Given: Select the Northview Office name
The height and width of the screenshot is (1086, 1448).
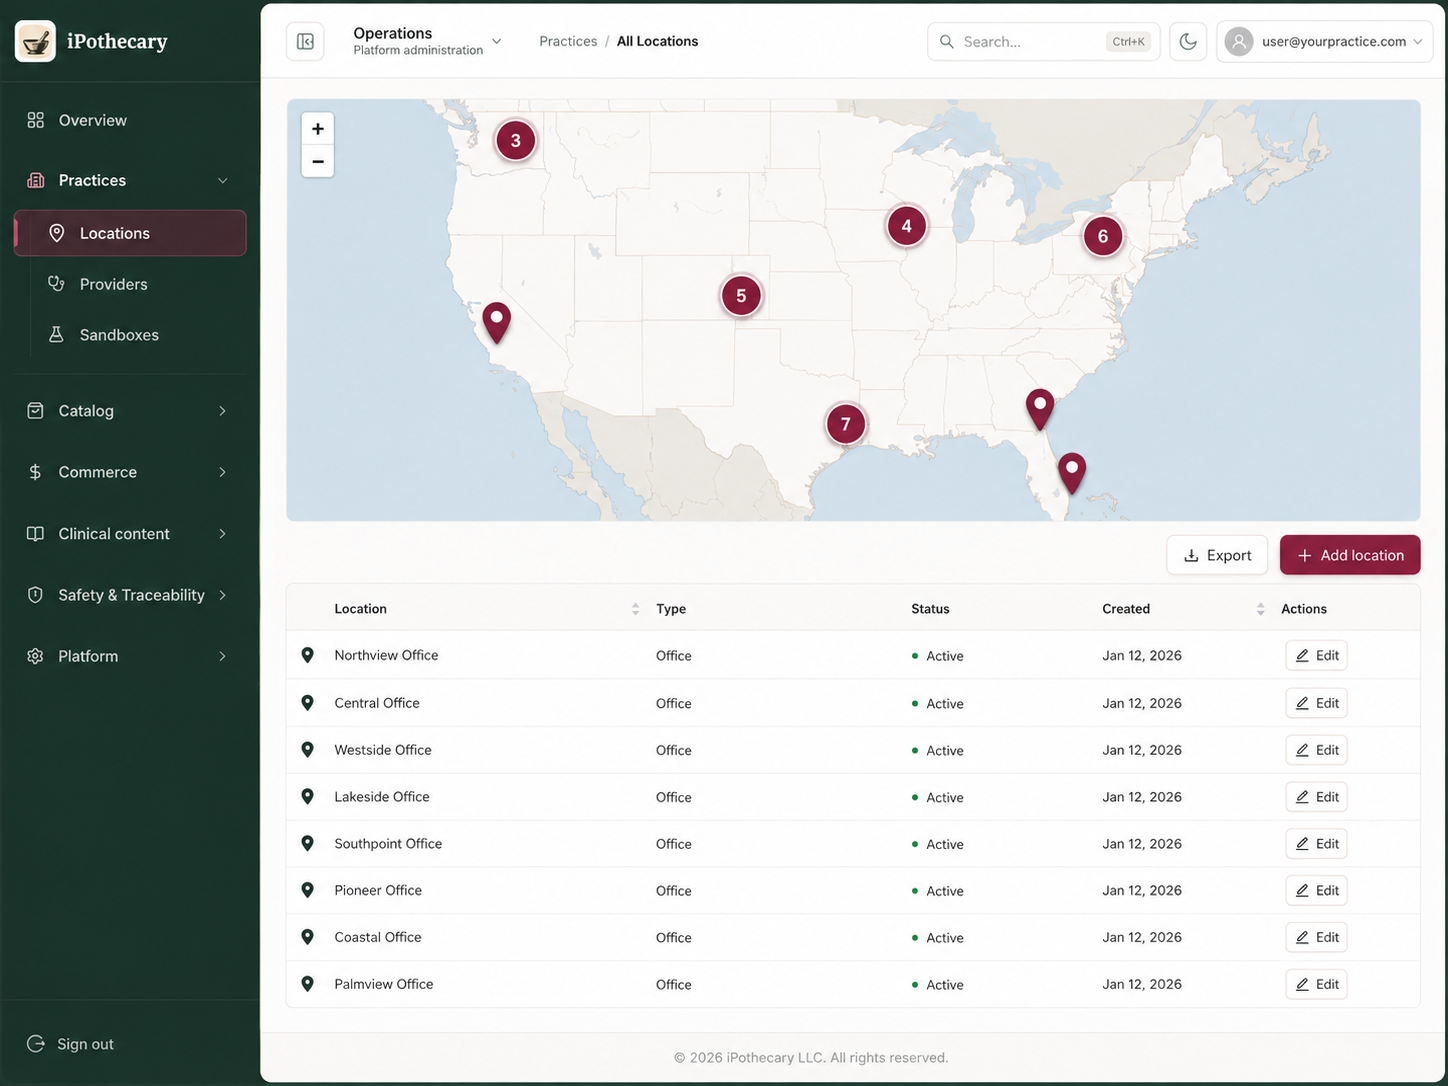Looking at the screenshot, I should 386,655.
